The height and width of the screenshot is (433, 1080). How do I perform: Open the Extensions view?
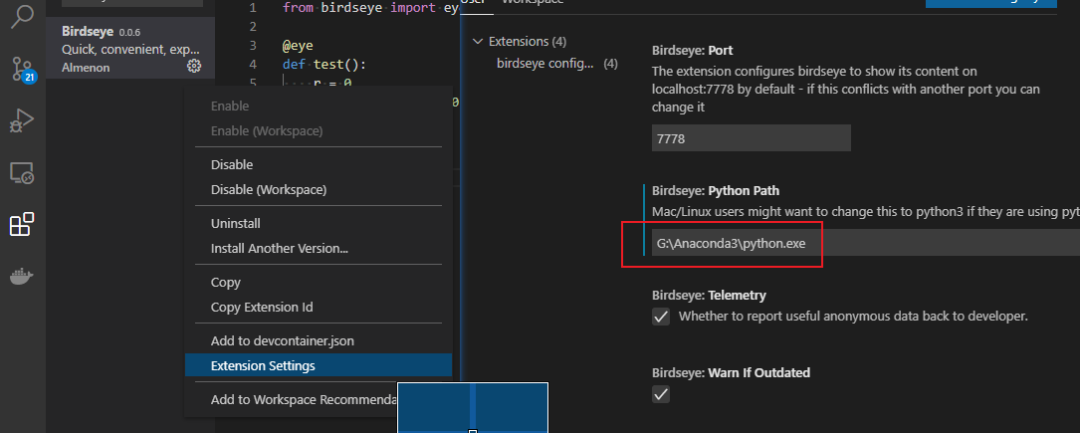(22, 224)
